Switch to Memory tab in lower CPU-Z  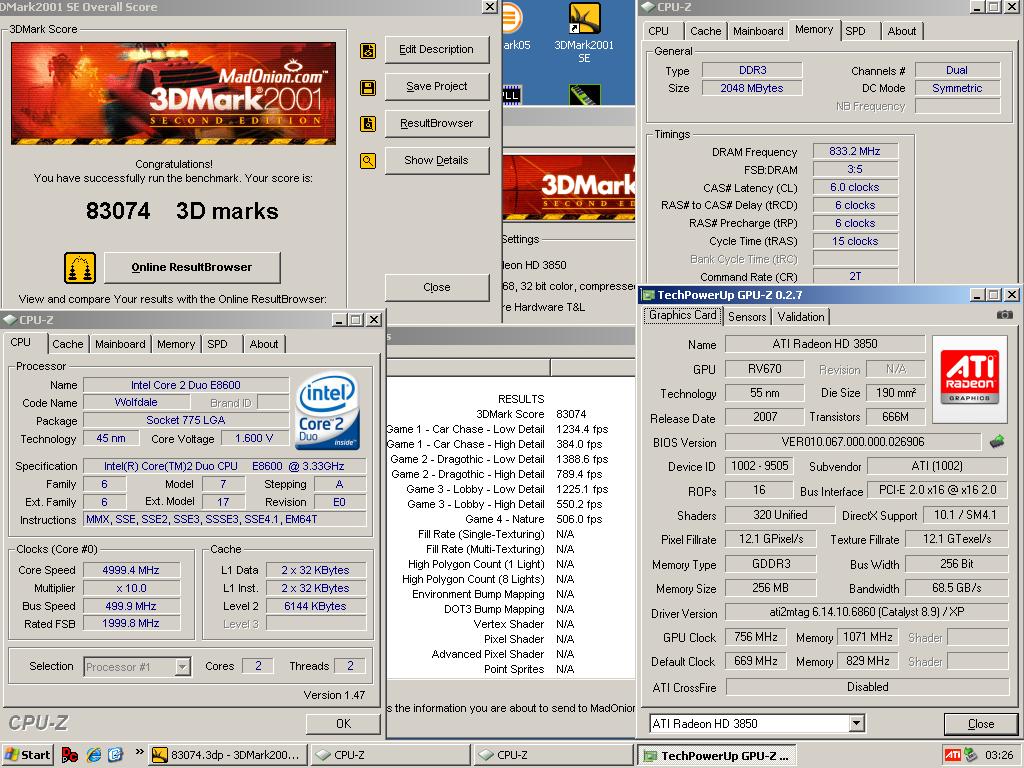176,344
